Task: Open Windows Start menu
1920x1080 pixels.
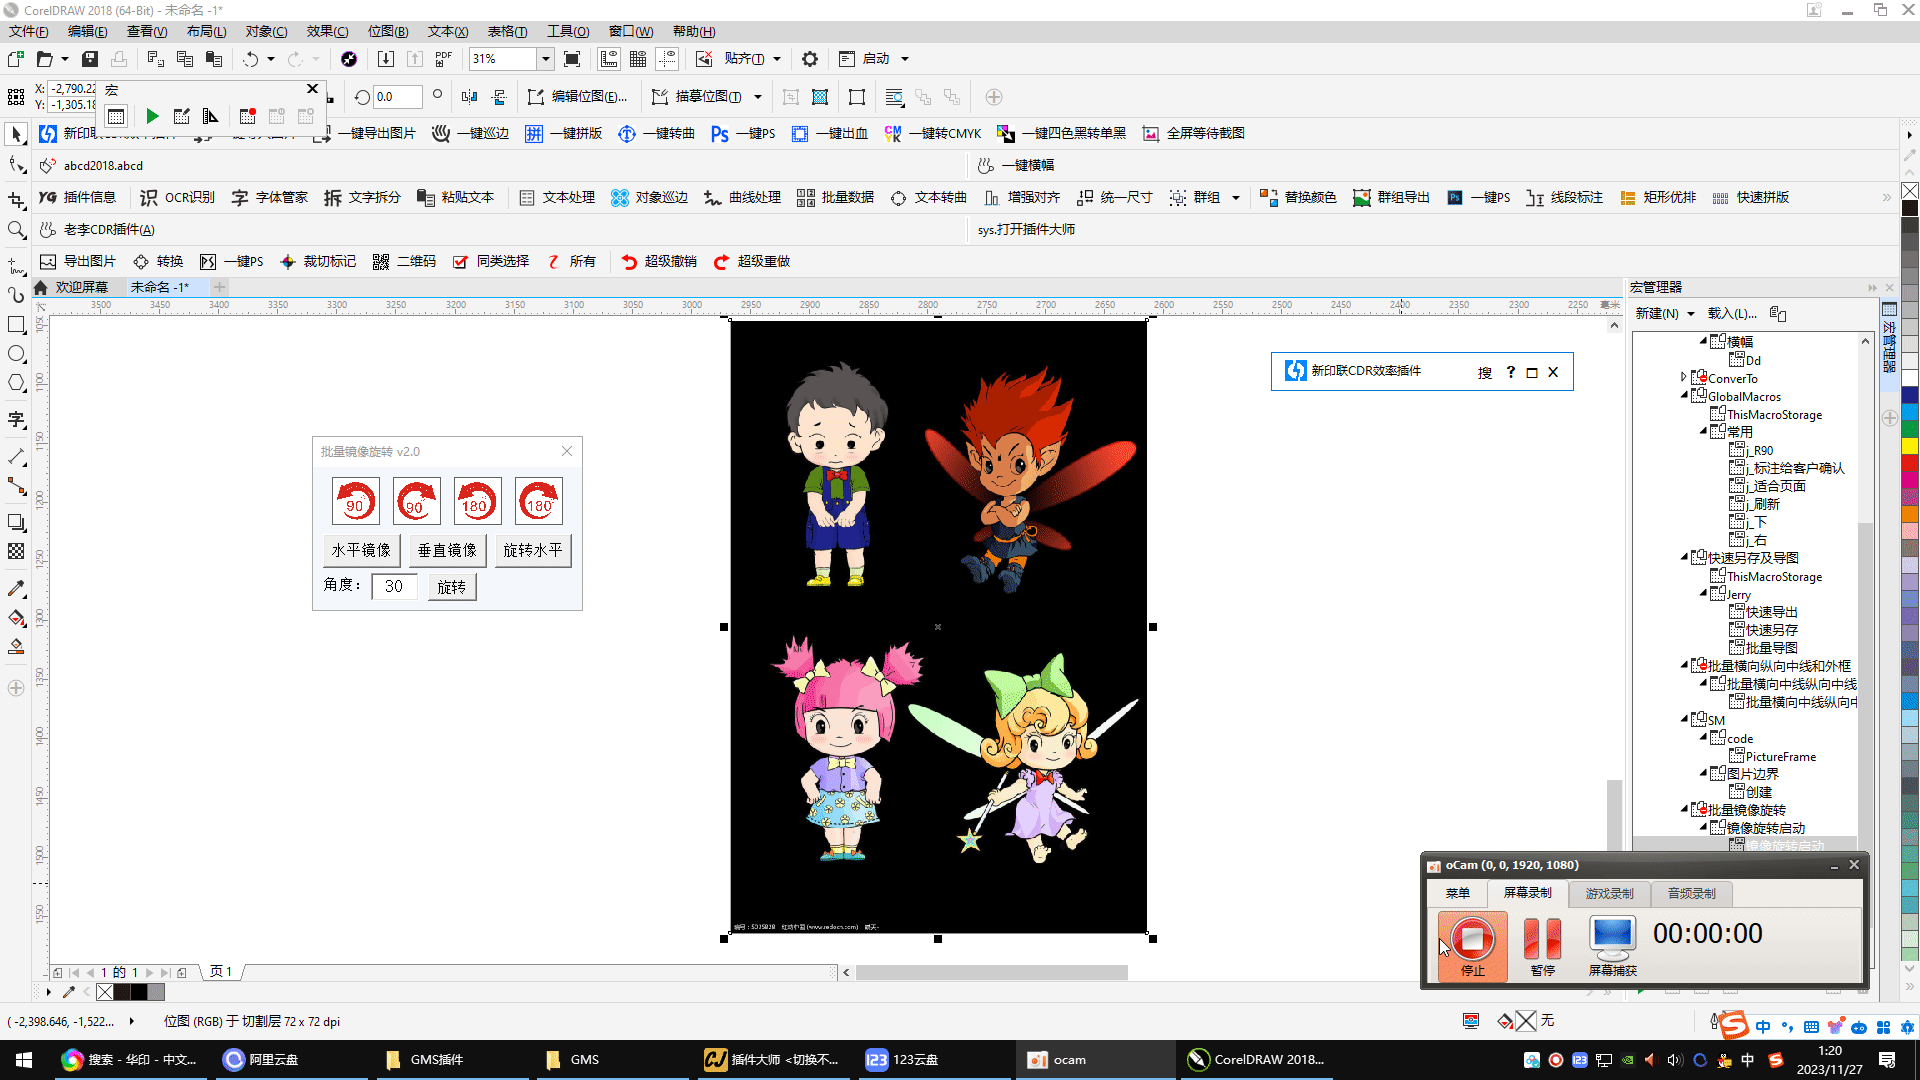Action: click(24, 1060)
